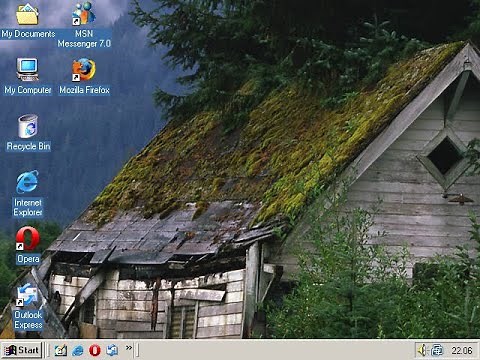Open the volume control tray icon

click(422, 350)
